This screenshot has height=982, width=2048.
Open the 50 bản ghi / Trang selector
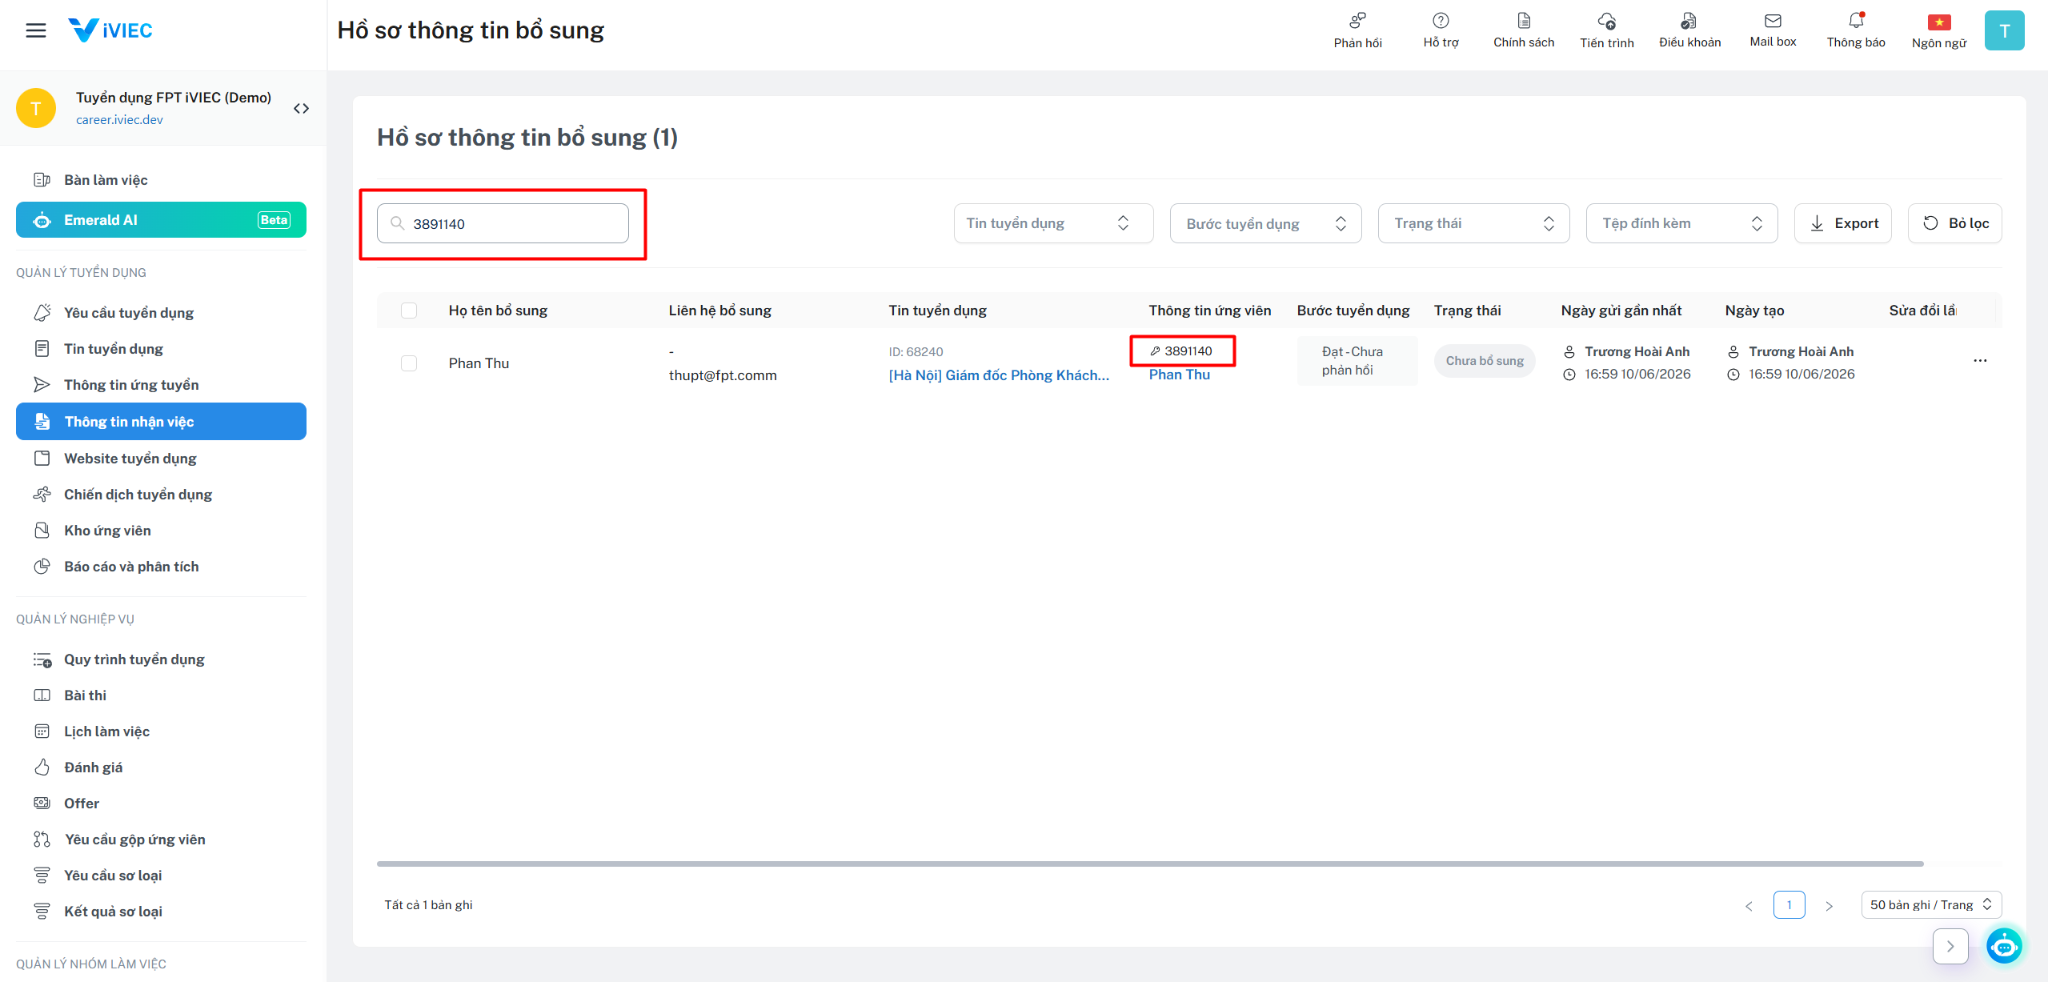pos(1930,904)
